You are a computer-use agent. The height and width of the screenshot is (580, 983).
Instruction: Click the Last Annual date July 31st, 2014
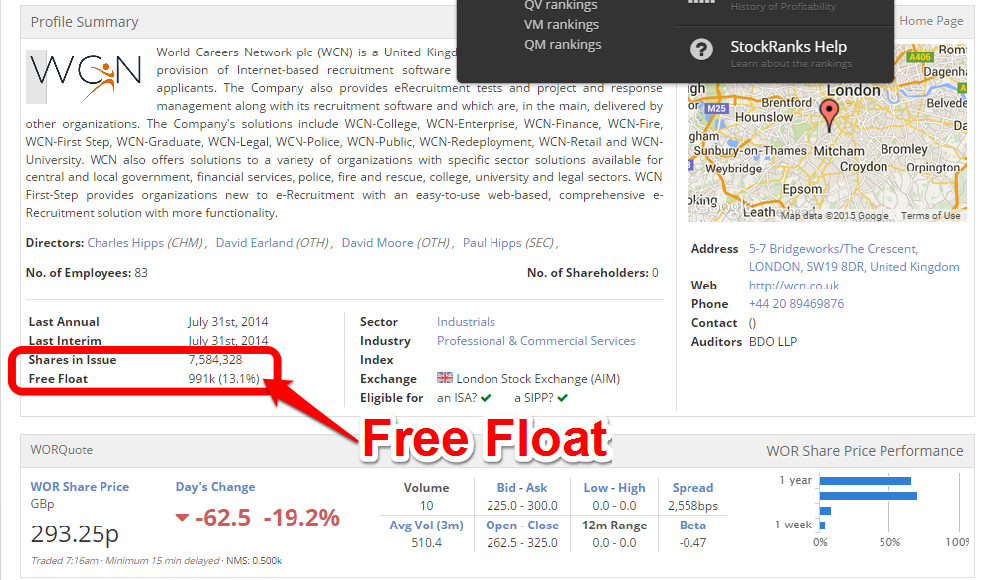pos(228,322)
